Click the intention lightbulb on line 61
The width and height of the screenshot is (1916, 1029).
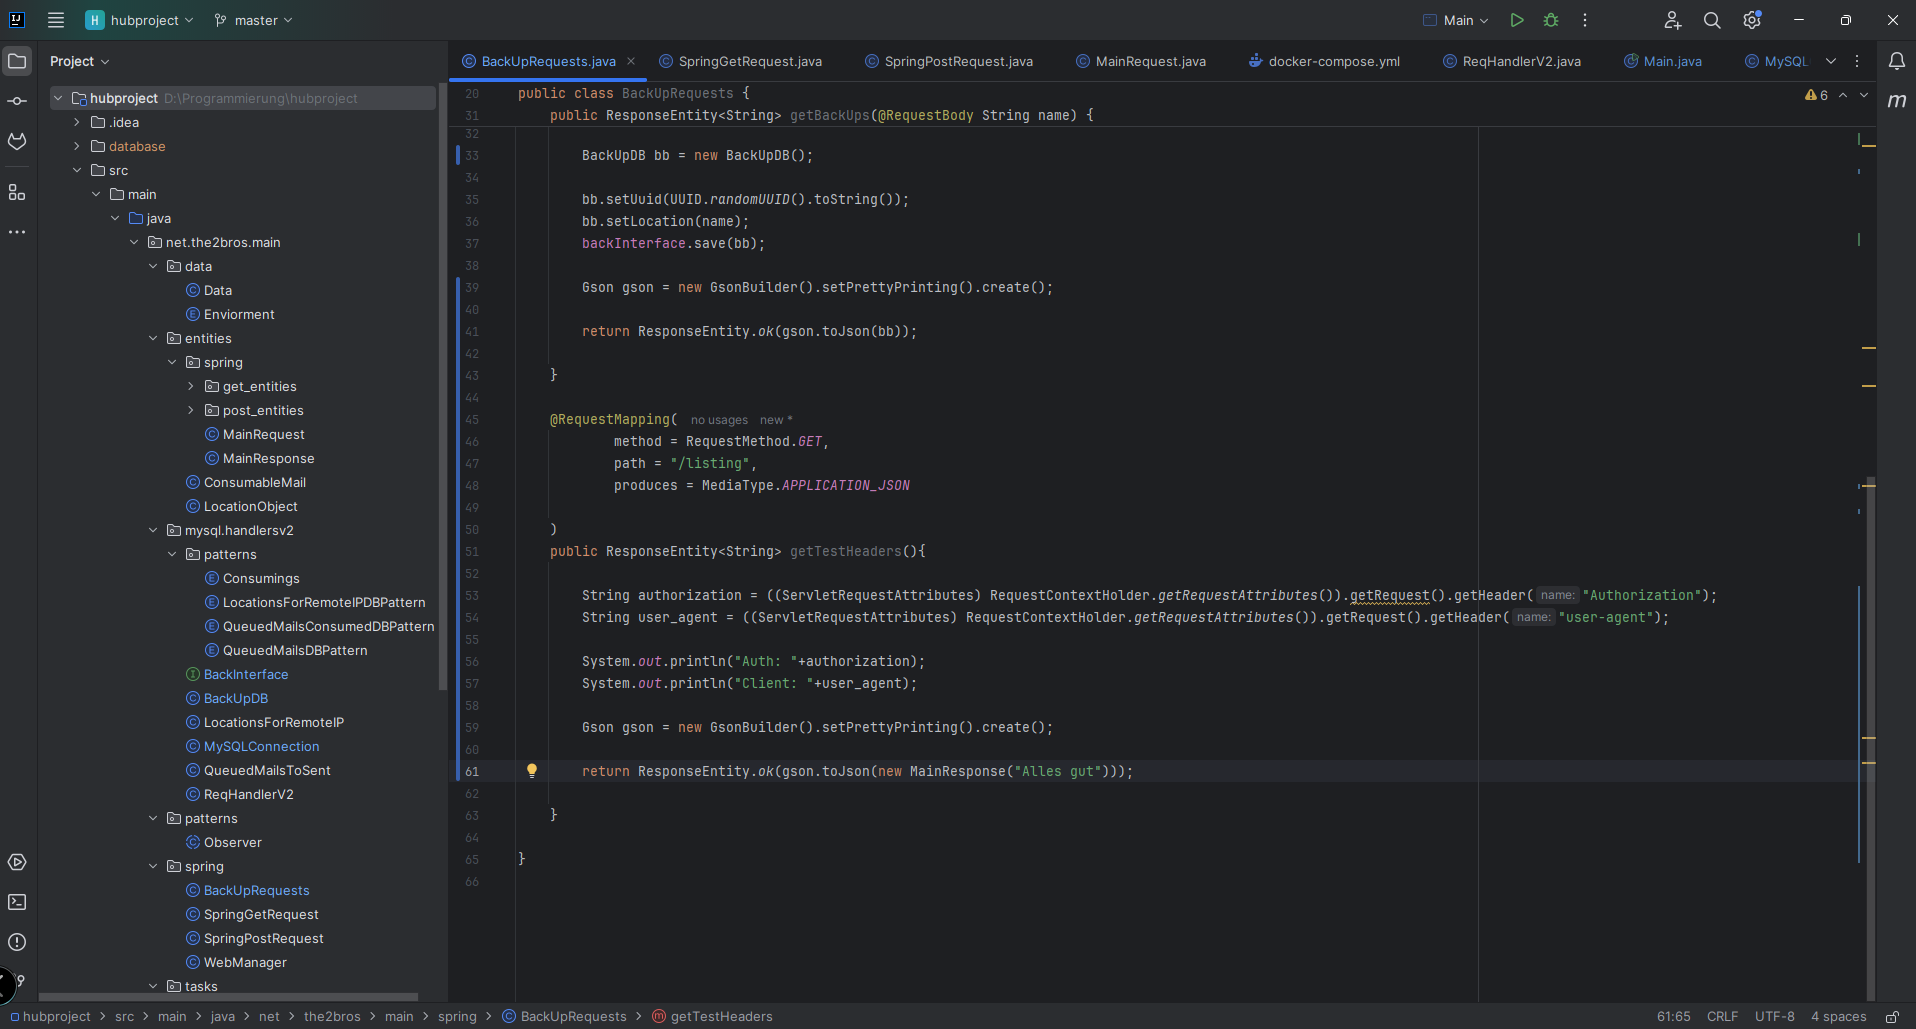[532, 771]
